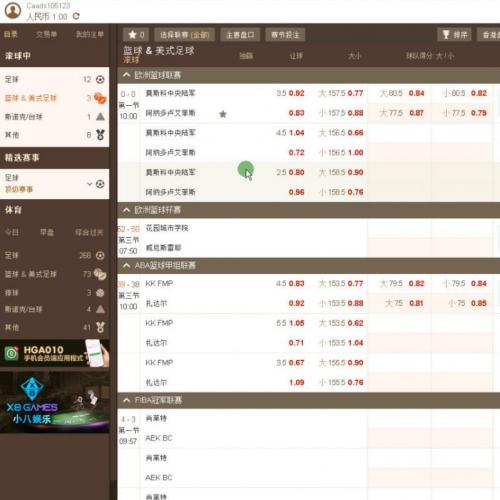Collapse the first European basketball league section
This screenshot has width=500, height=500.
[126, 75]
